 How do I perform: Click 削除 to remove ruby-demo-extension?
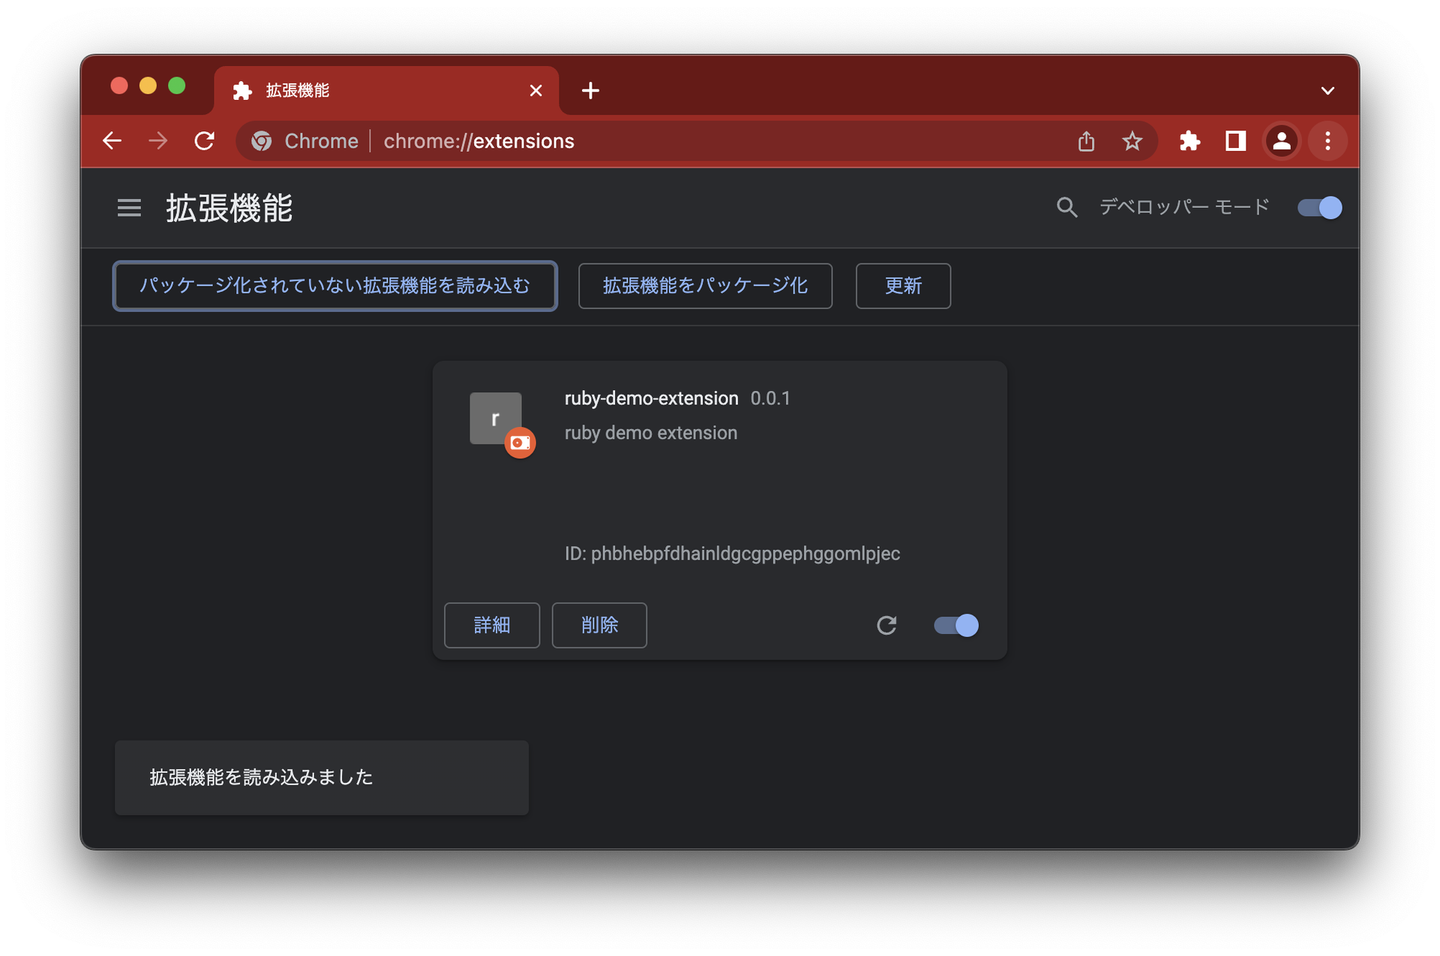(x=599, y=625)
